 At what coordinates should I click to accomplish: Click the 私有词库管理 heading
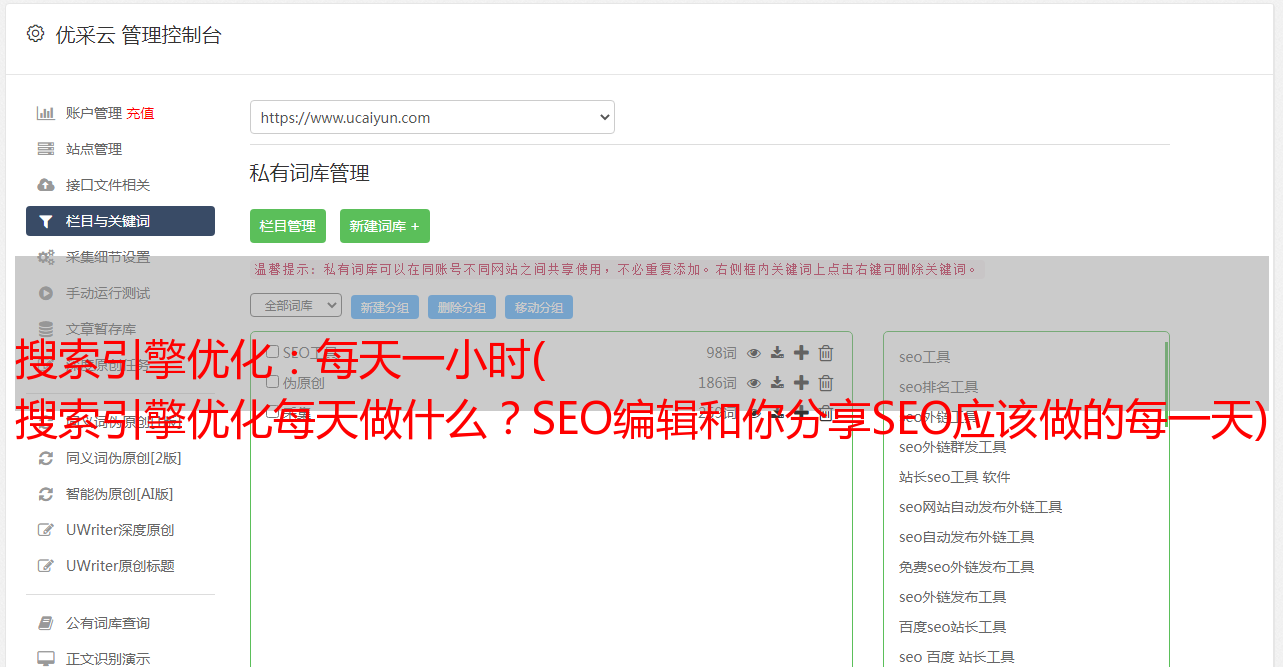310,173
